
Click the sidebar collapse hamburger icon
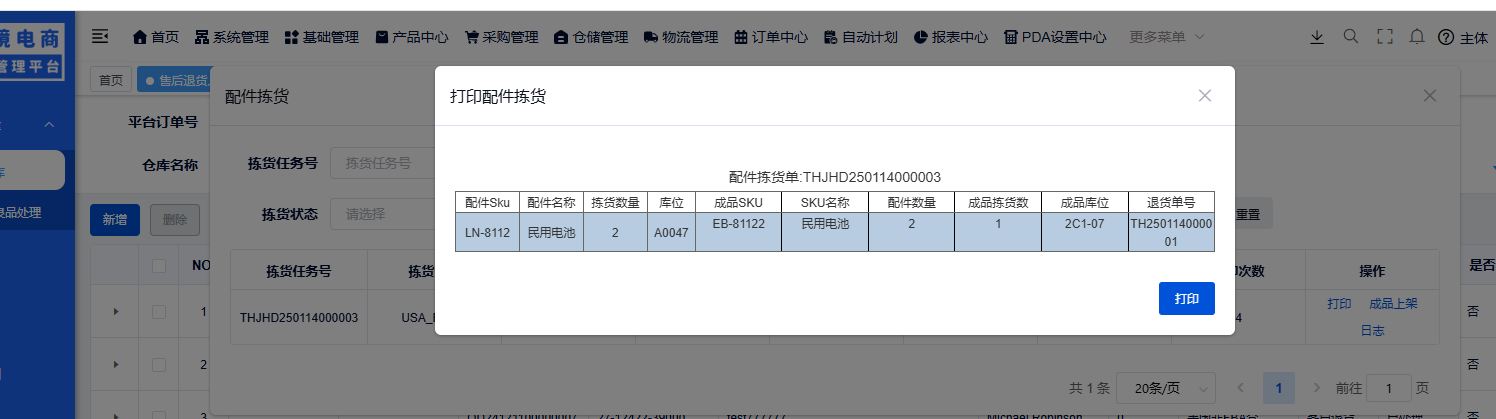tap(100, 37)
